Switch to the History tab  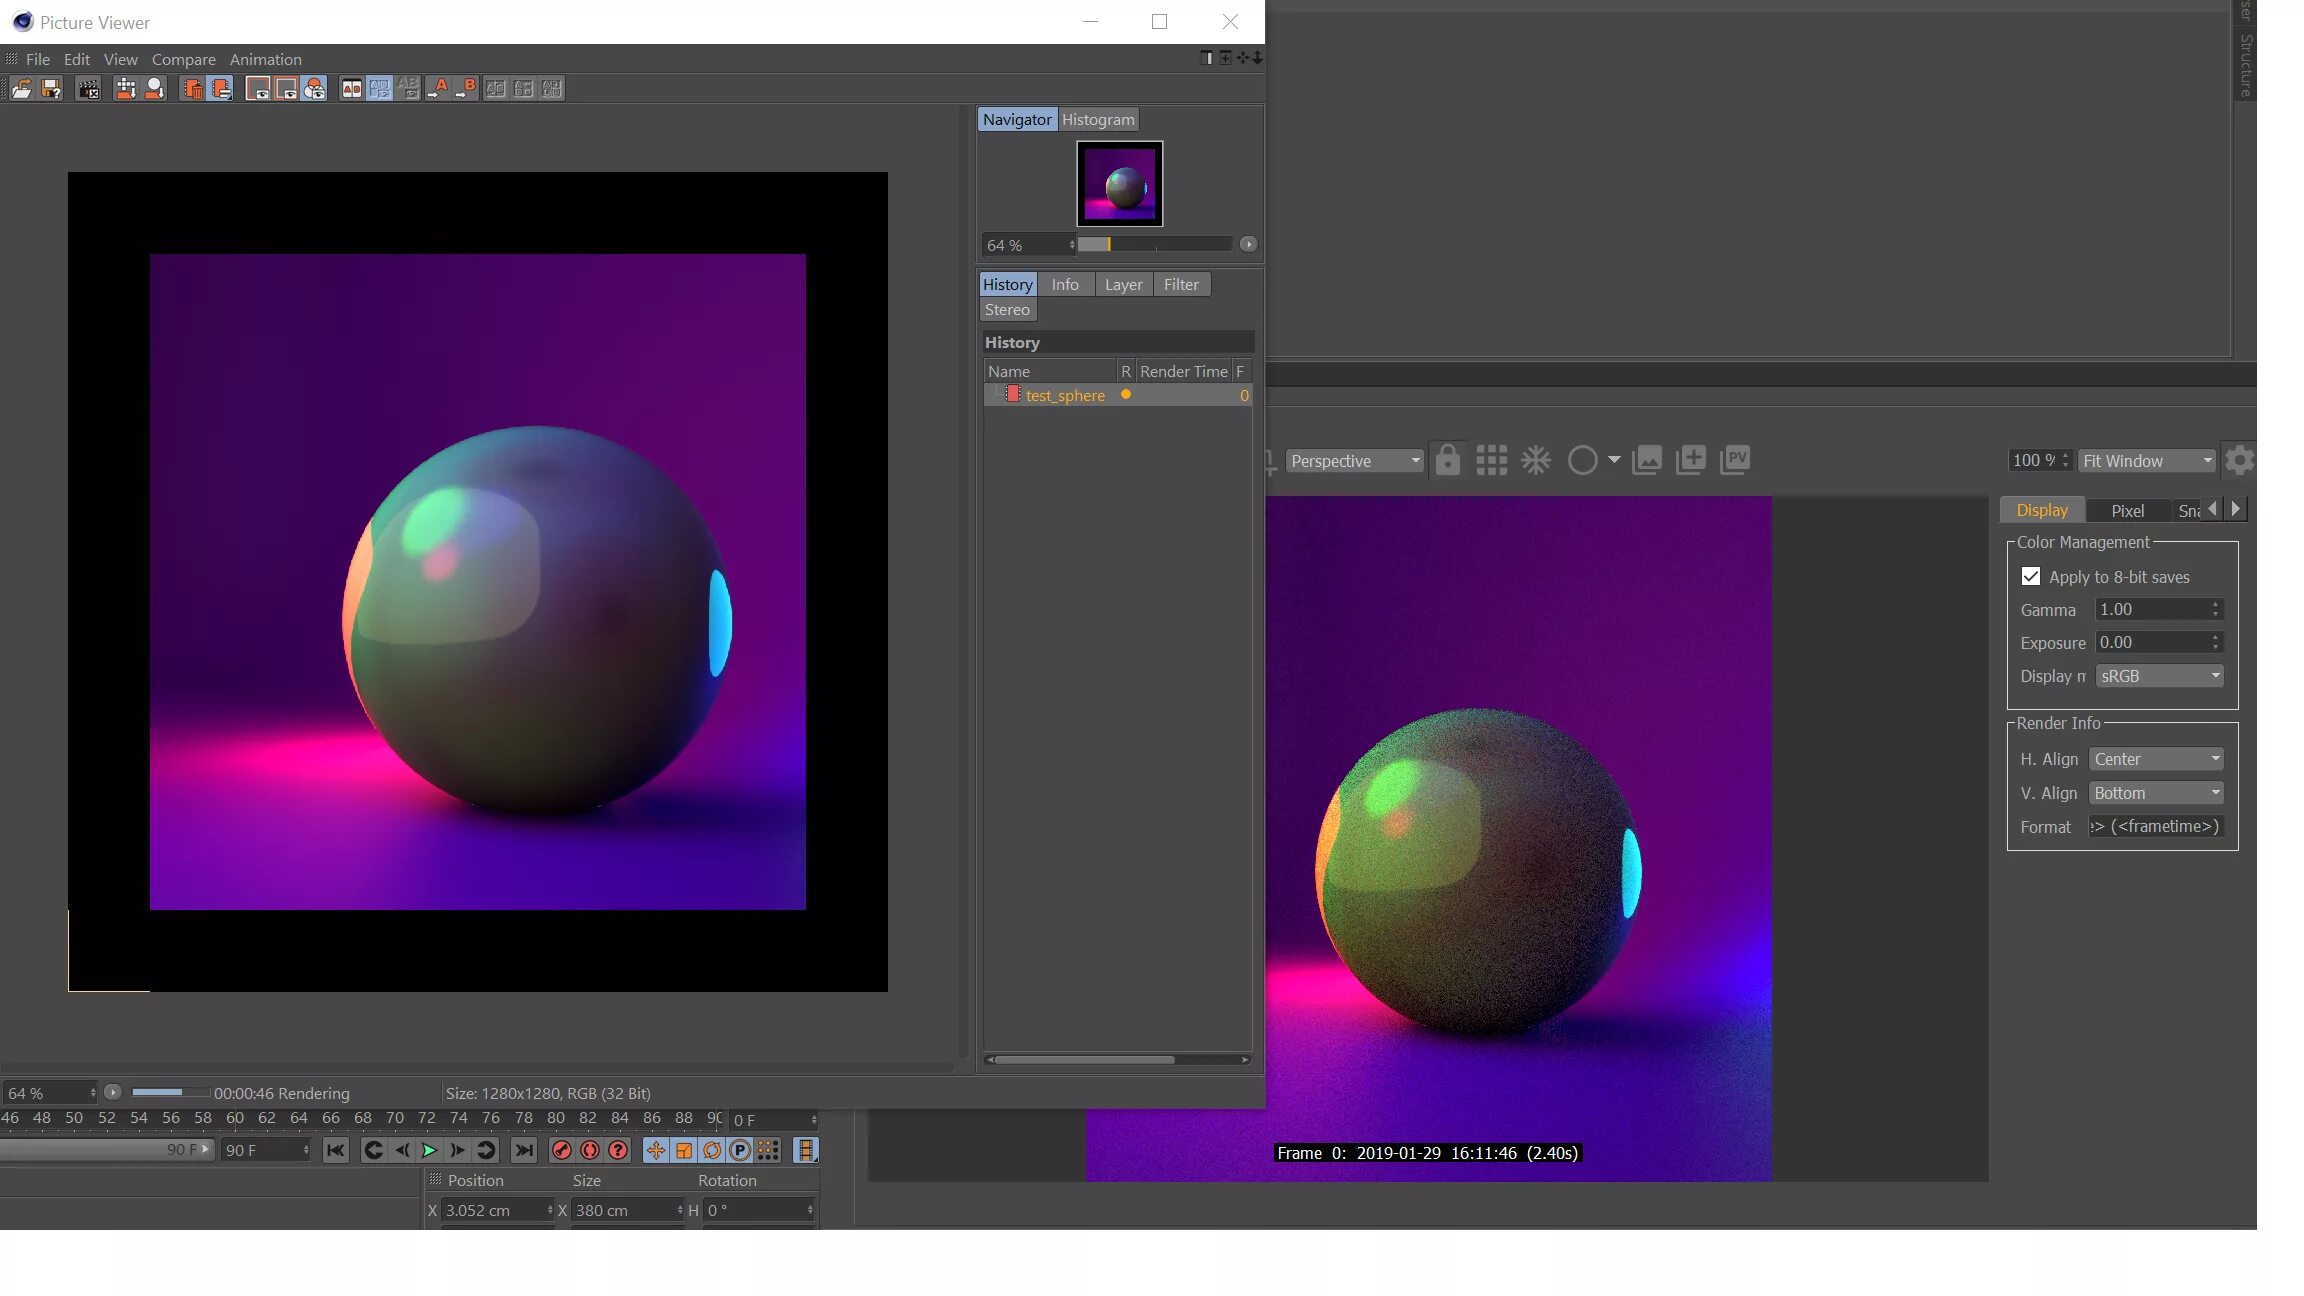tap(1008, 283)
